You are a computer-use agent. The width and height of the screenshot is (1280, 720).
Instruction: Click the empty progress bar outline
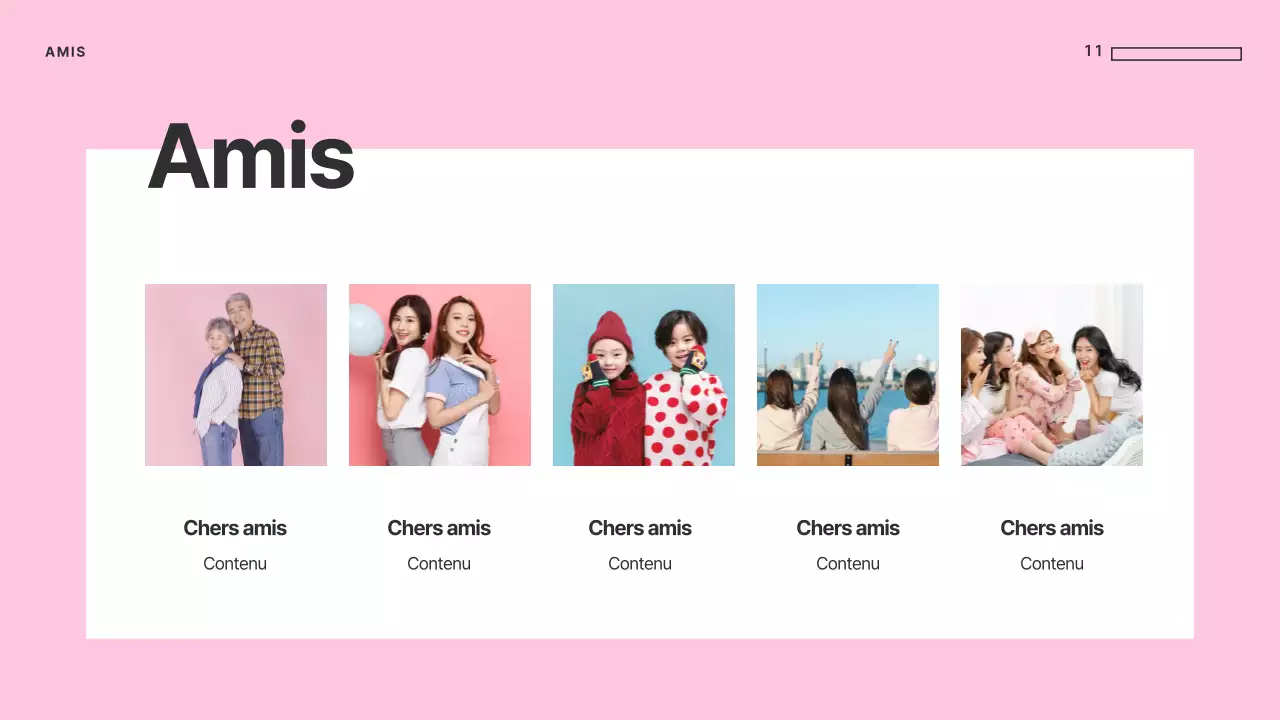(x=1176, y=54)
